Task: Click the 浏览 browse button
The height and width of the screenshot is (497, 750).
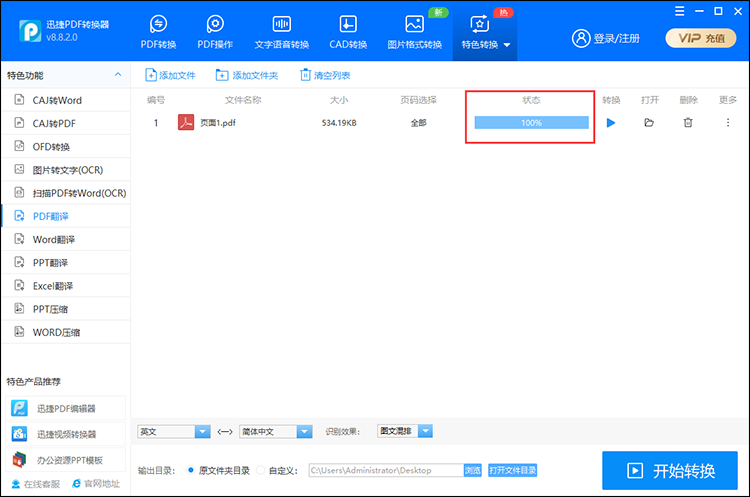Action: 473,470
